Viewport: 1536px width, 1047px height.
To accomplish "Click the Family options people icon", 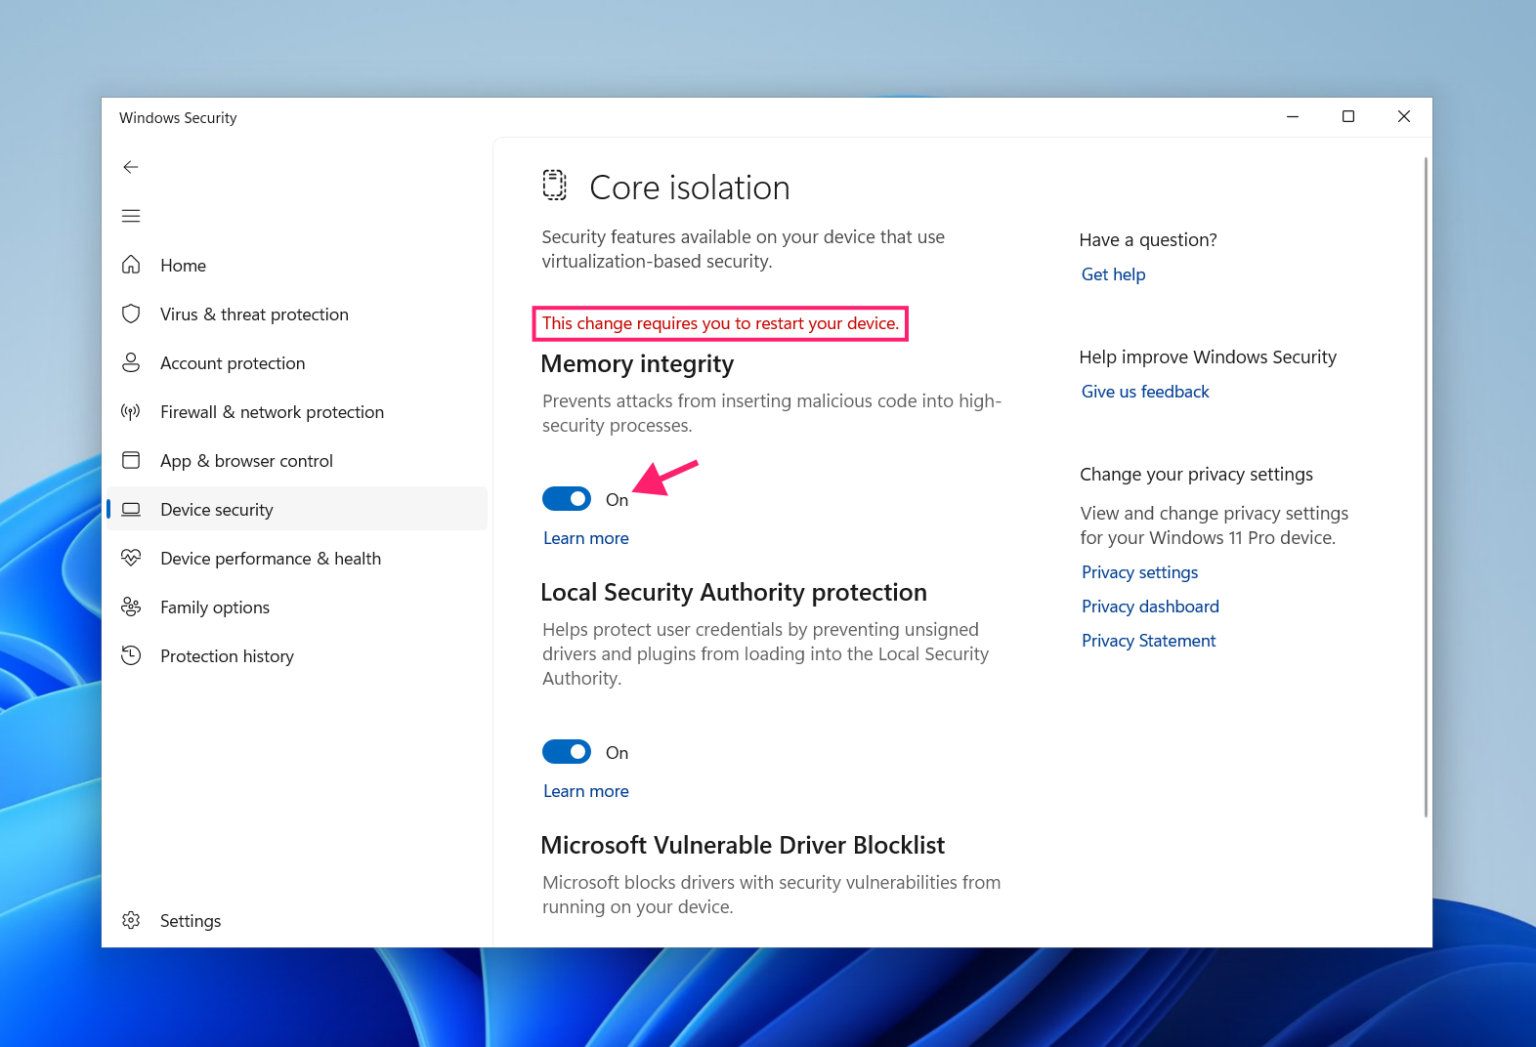I will [x=131, y=607].
